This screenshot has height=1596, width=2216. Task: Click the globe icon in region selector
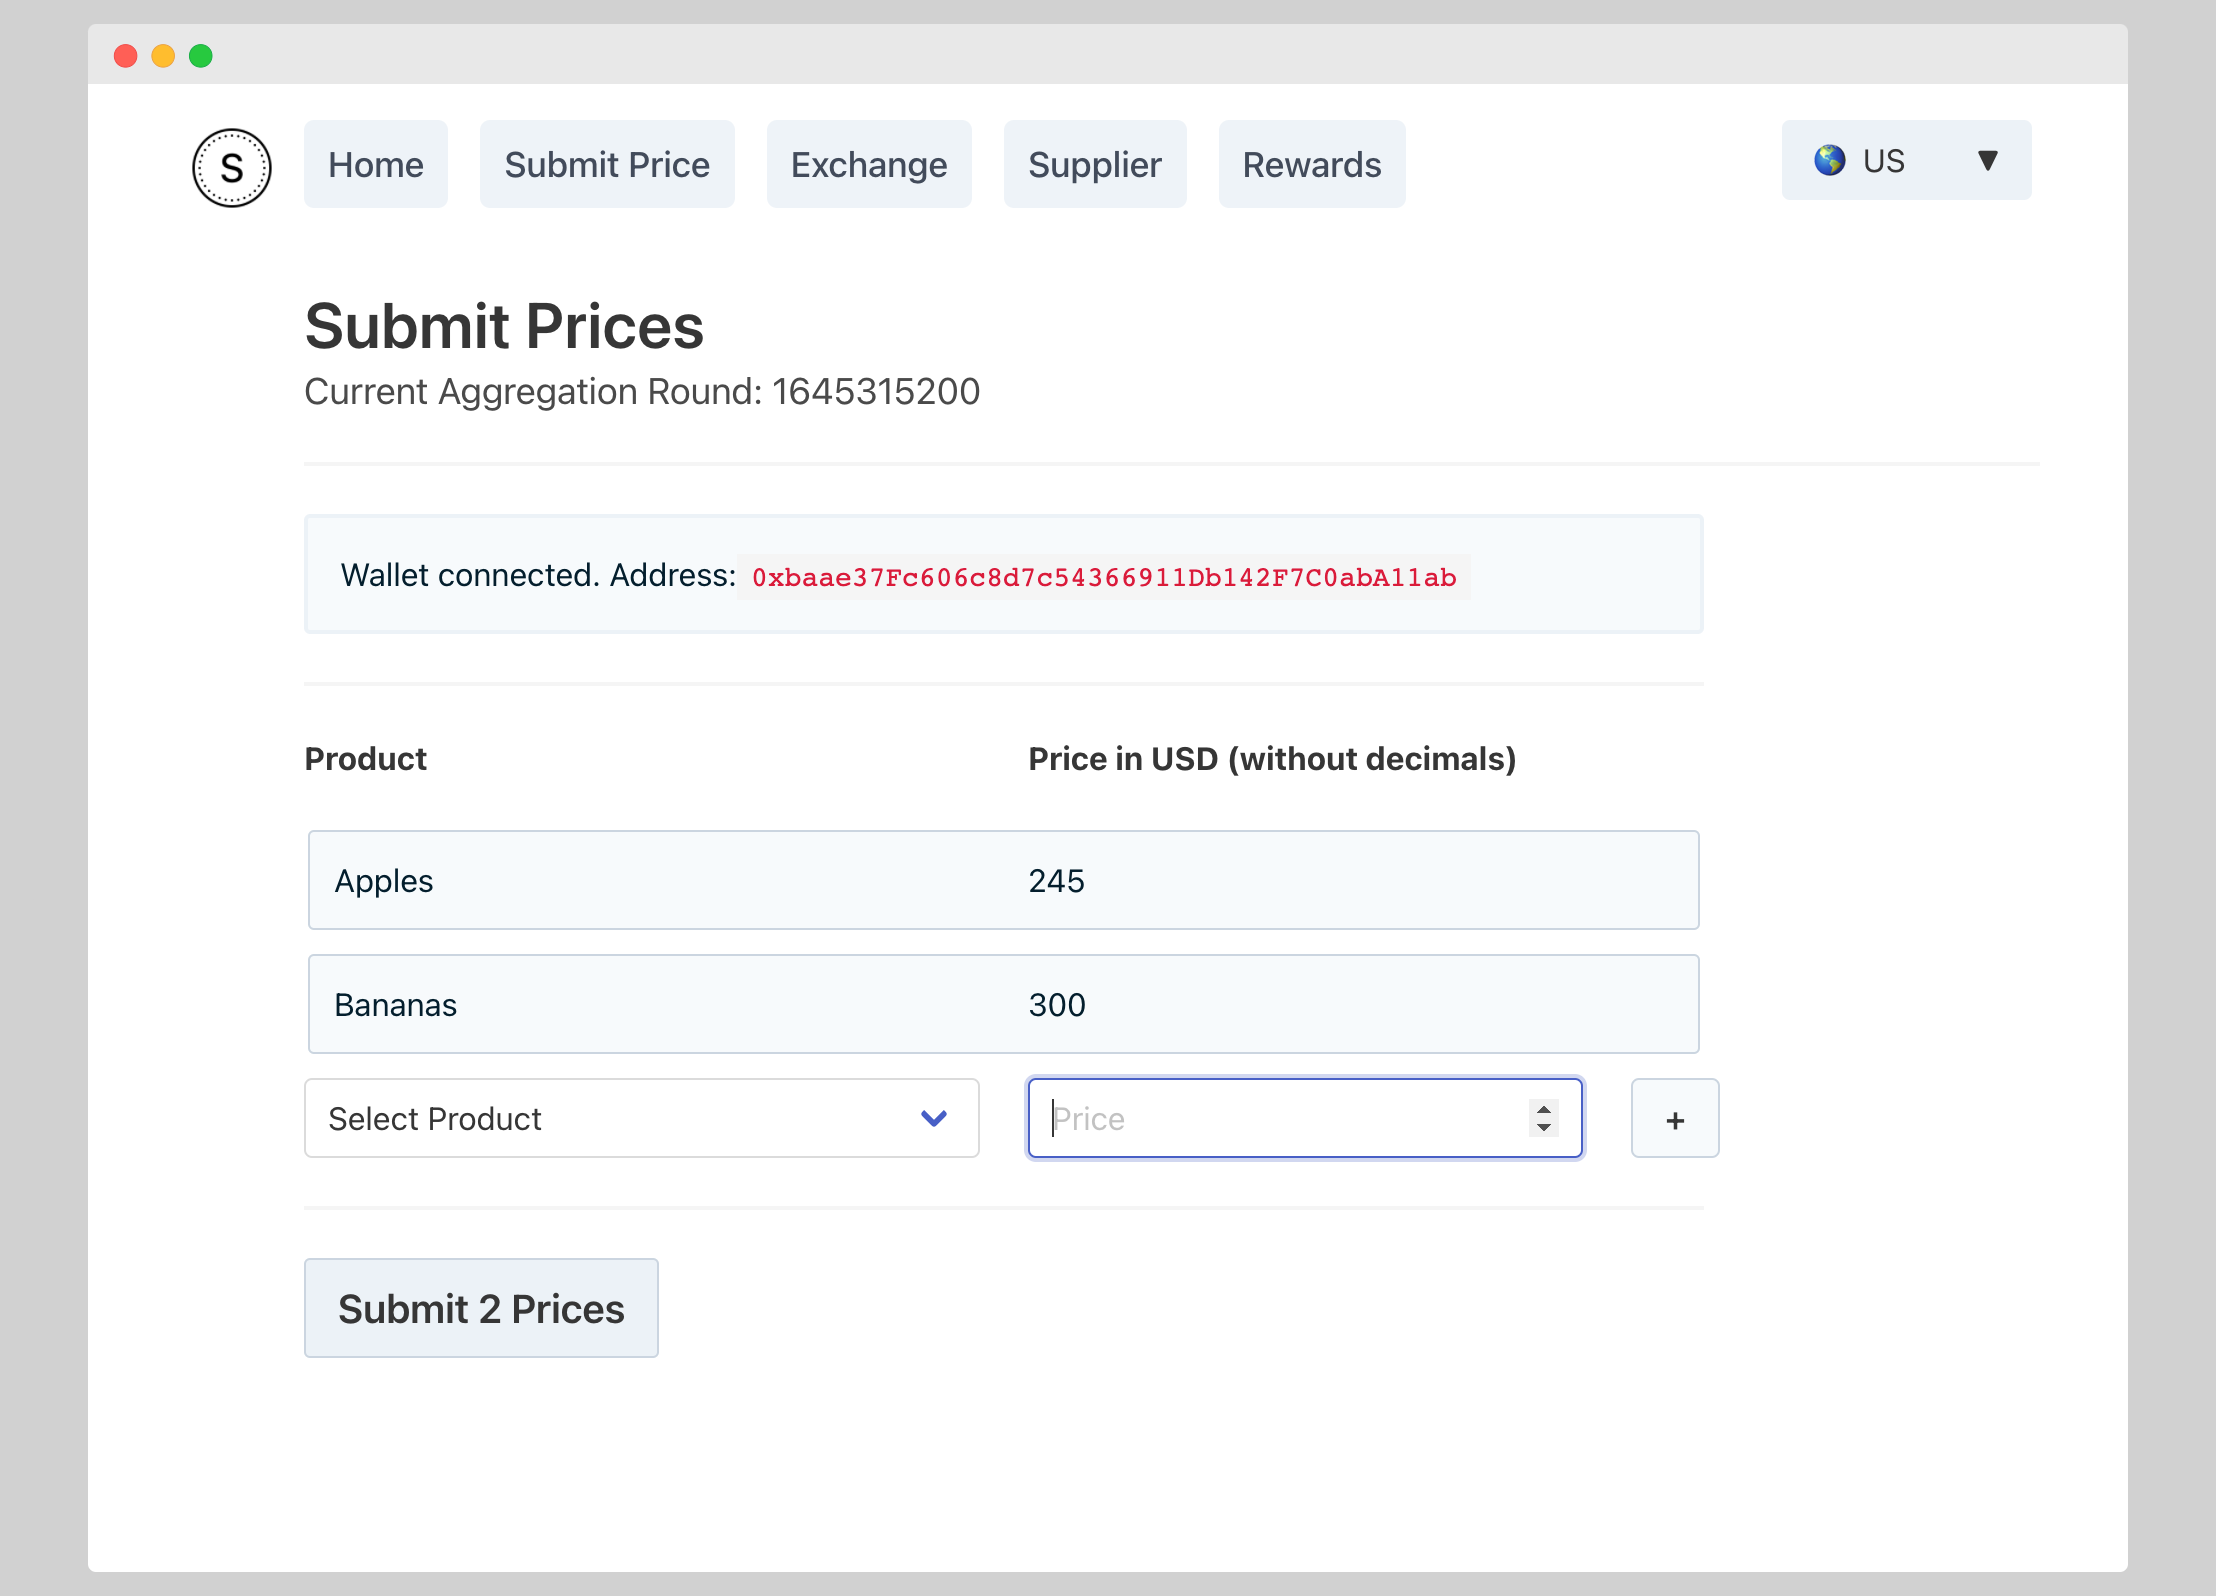[1830, 160]
